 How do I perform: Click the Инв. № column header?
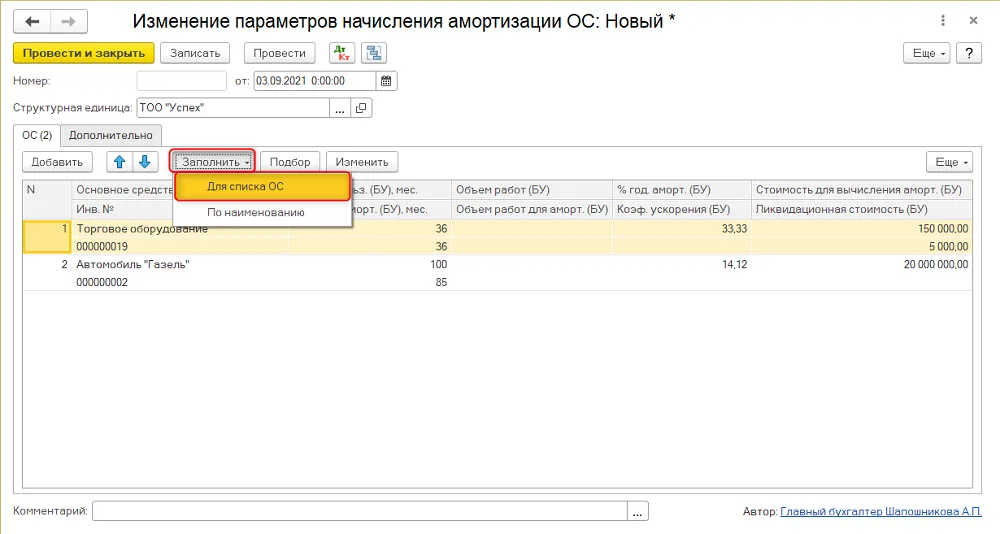[x=122, y=209]
